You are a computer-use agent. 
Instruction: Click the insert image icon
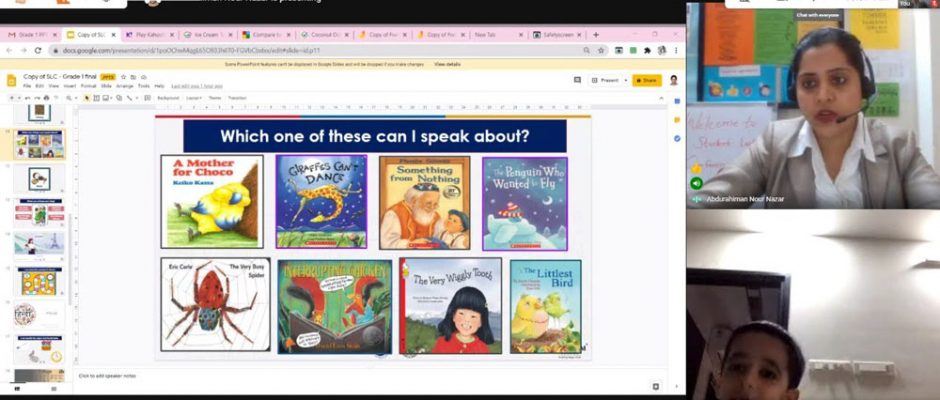106,98
